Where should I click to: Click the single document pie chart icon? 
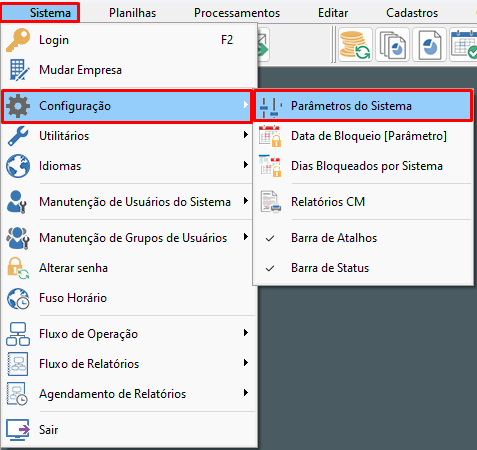429,45
